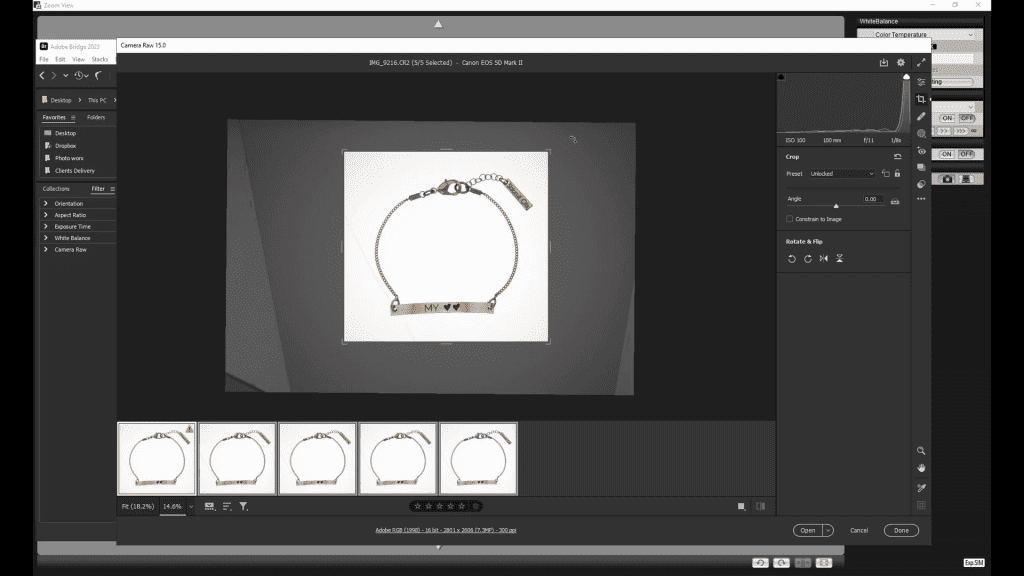This screenshot has height=576, width=1024.
Task: Click the Open button
Action: click(808, 530)
